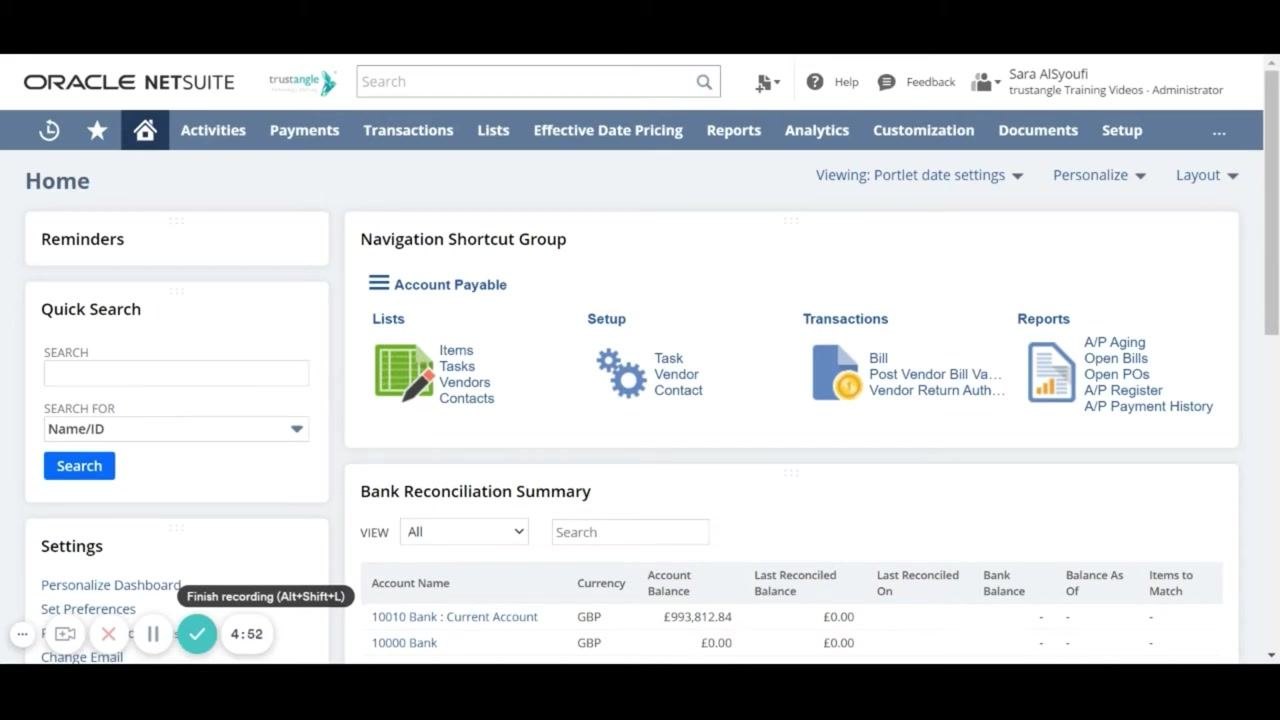Open the user role switcher icon
1280x720 pixels.
click(x=985, y=82)
